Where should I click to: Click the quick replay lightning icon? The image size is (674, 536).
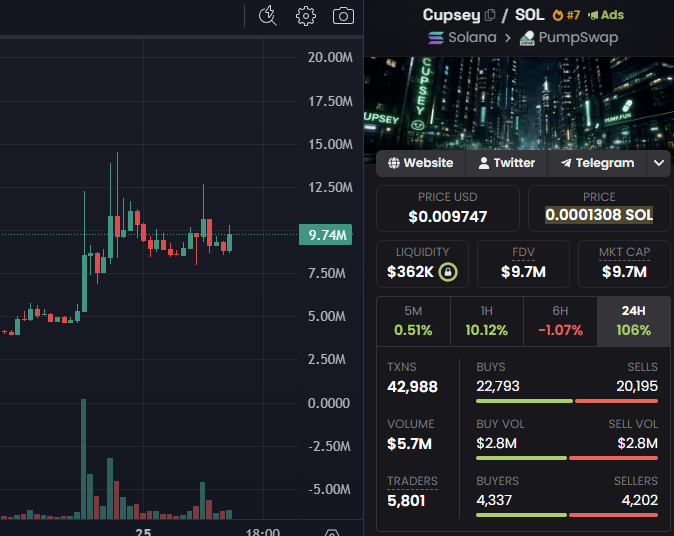268,16
